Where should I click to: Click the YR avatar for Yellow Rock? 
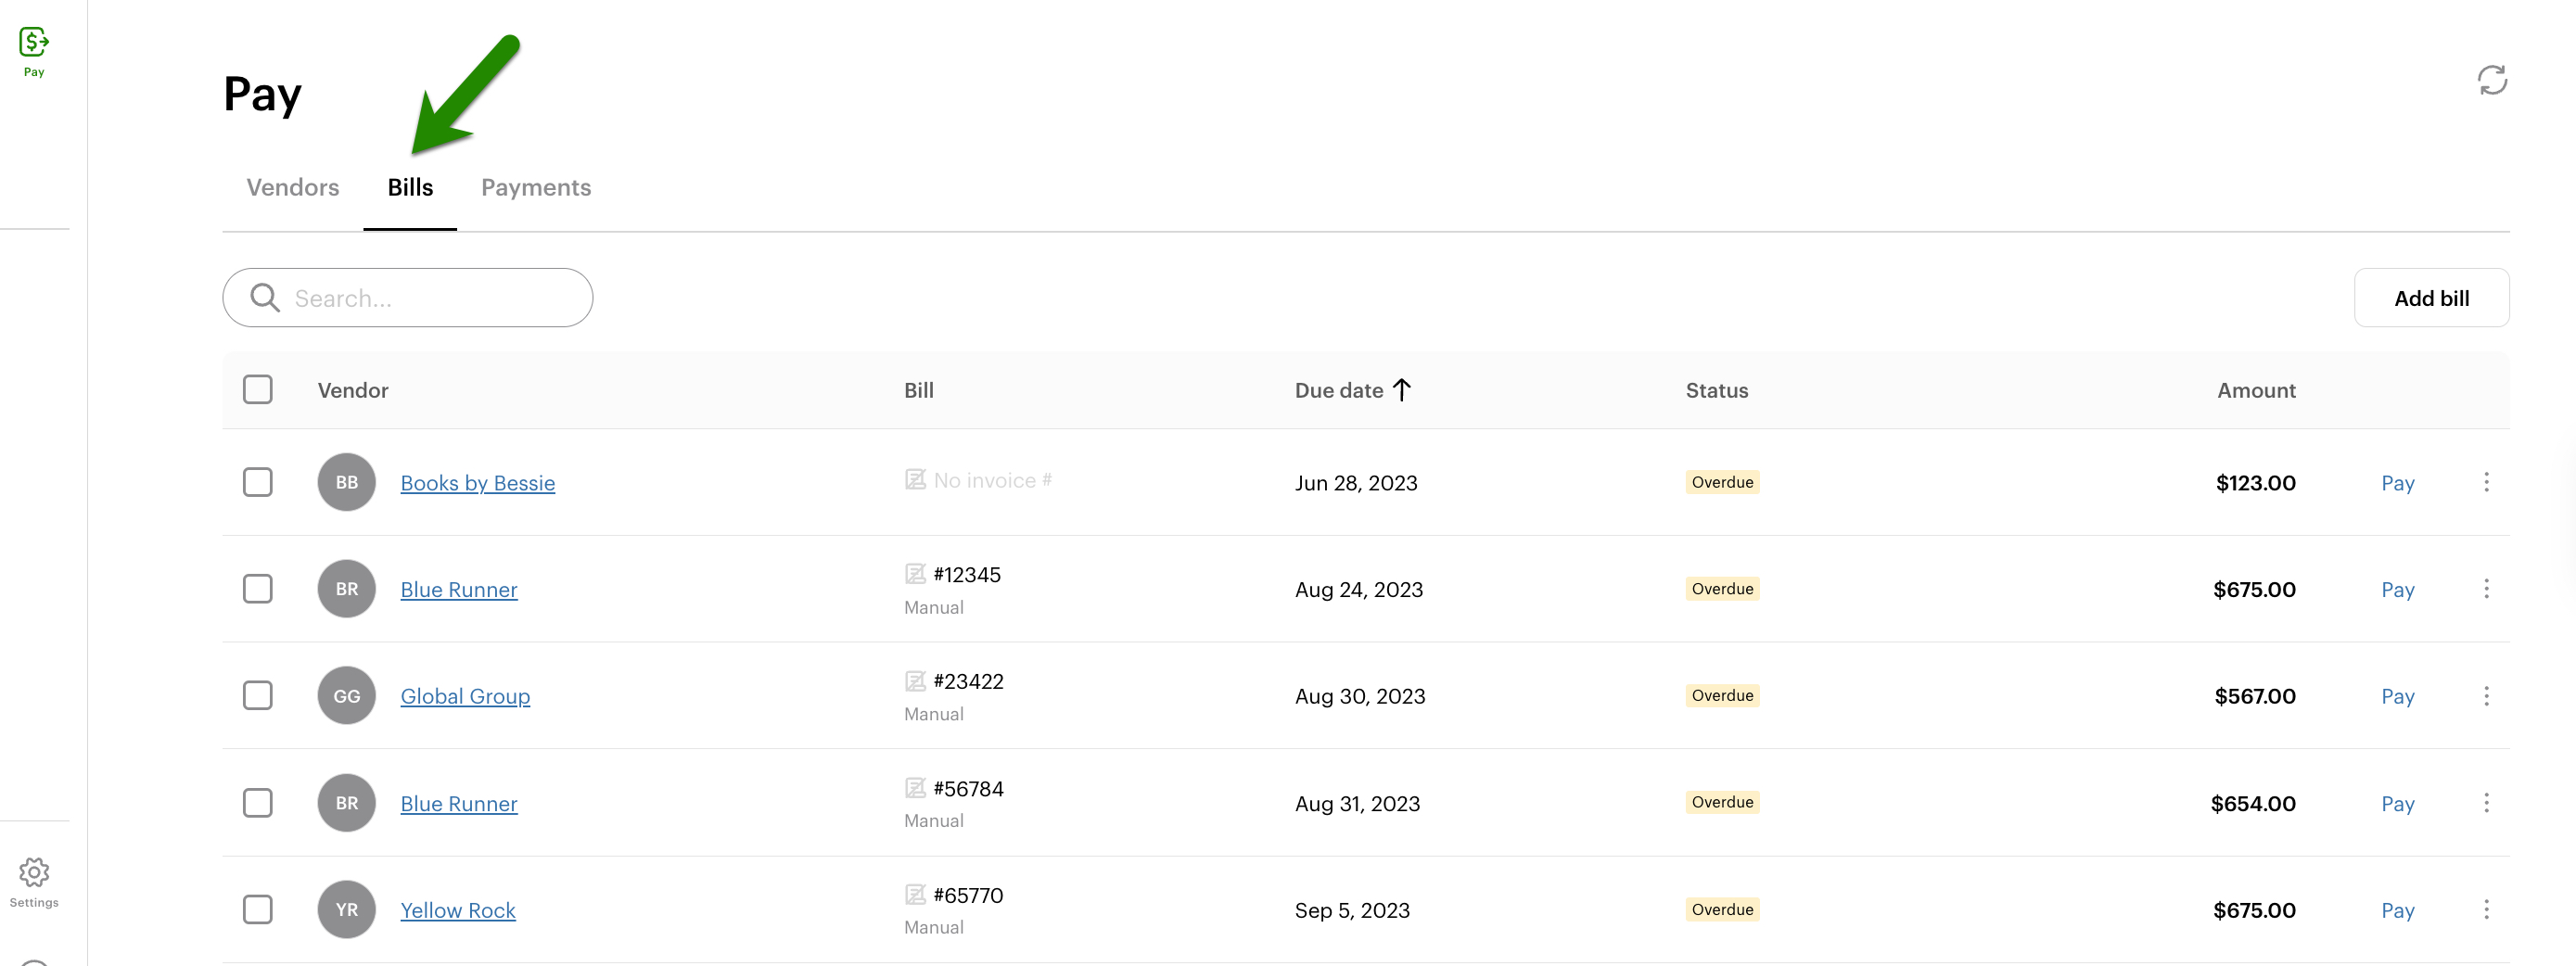[346, 909]
